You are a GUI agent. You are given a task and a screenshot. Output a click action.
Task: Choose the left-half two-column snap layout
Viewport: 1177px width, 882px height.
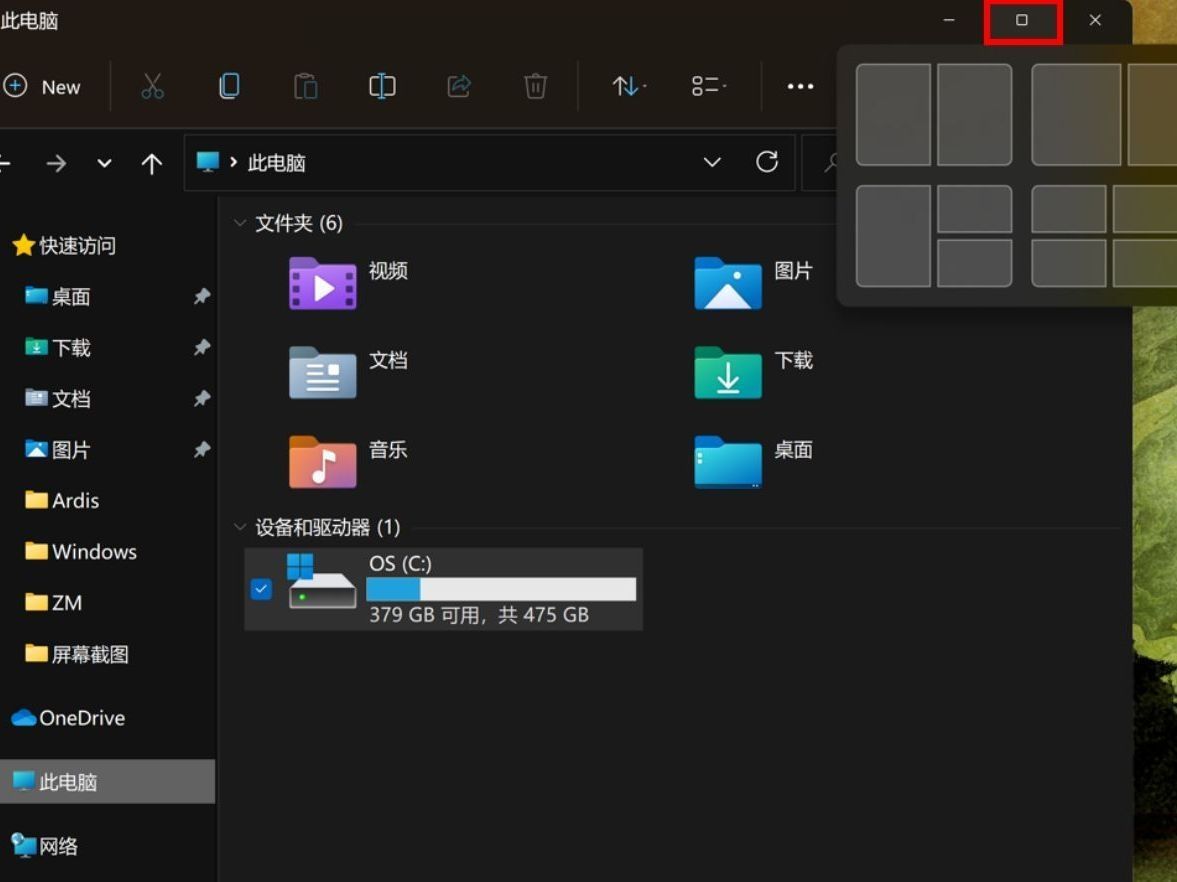[893, 115]
